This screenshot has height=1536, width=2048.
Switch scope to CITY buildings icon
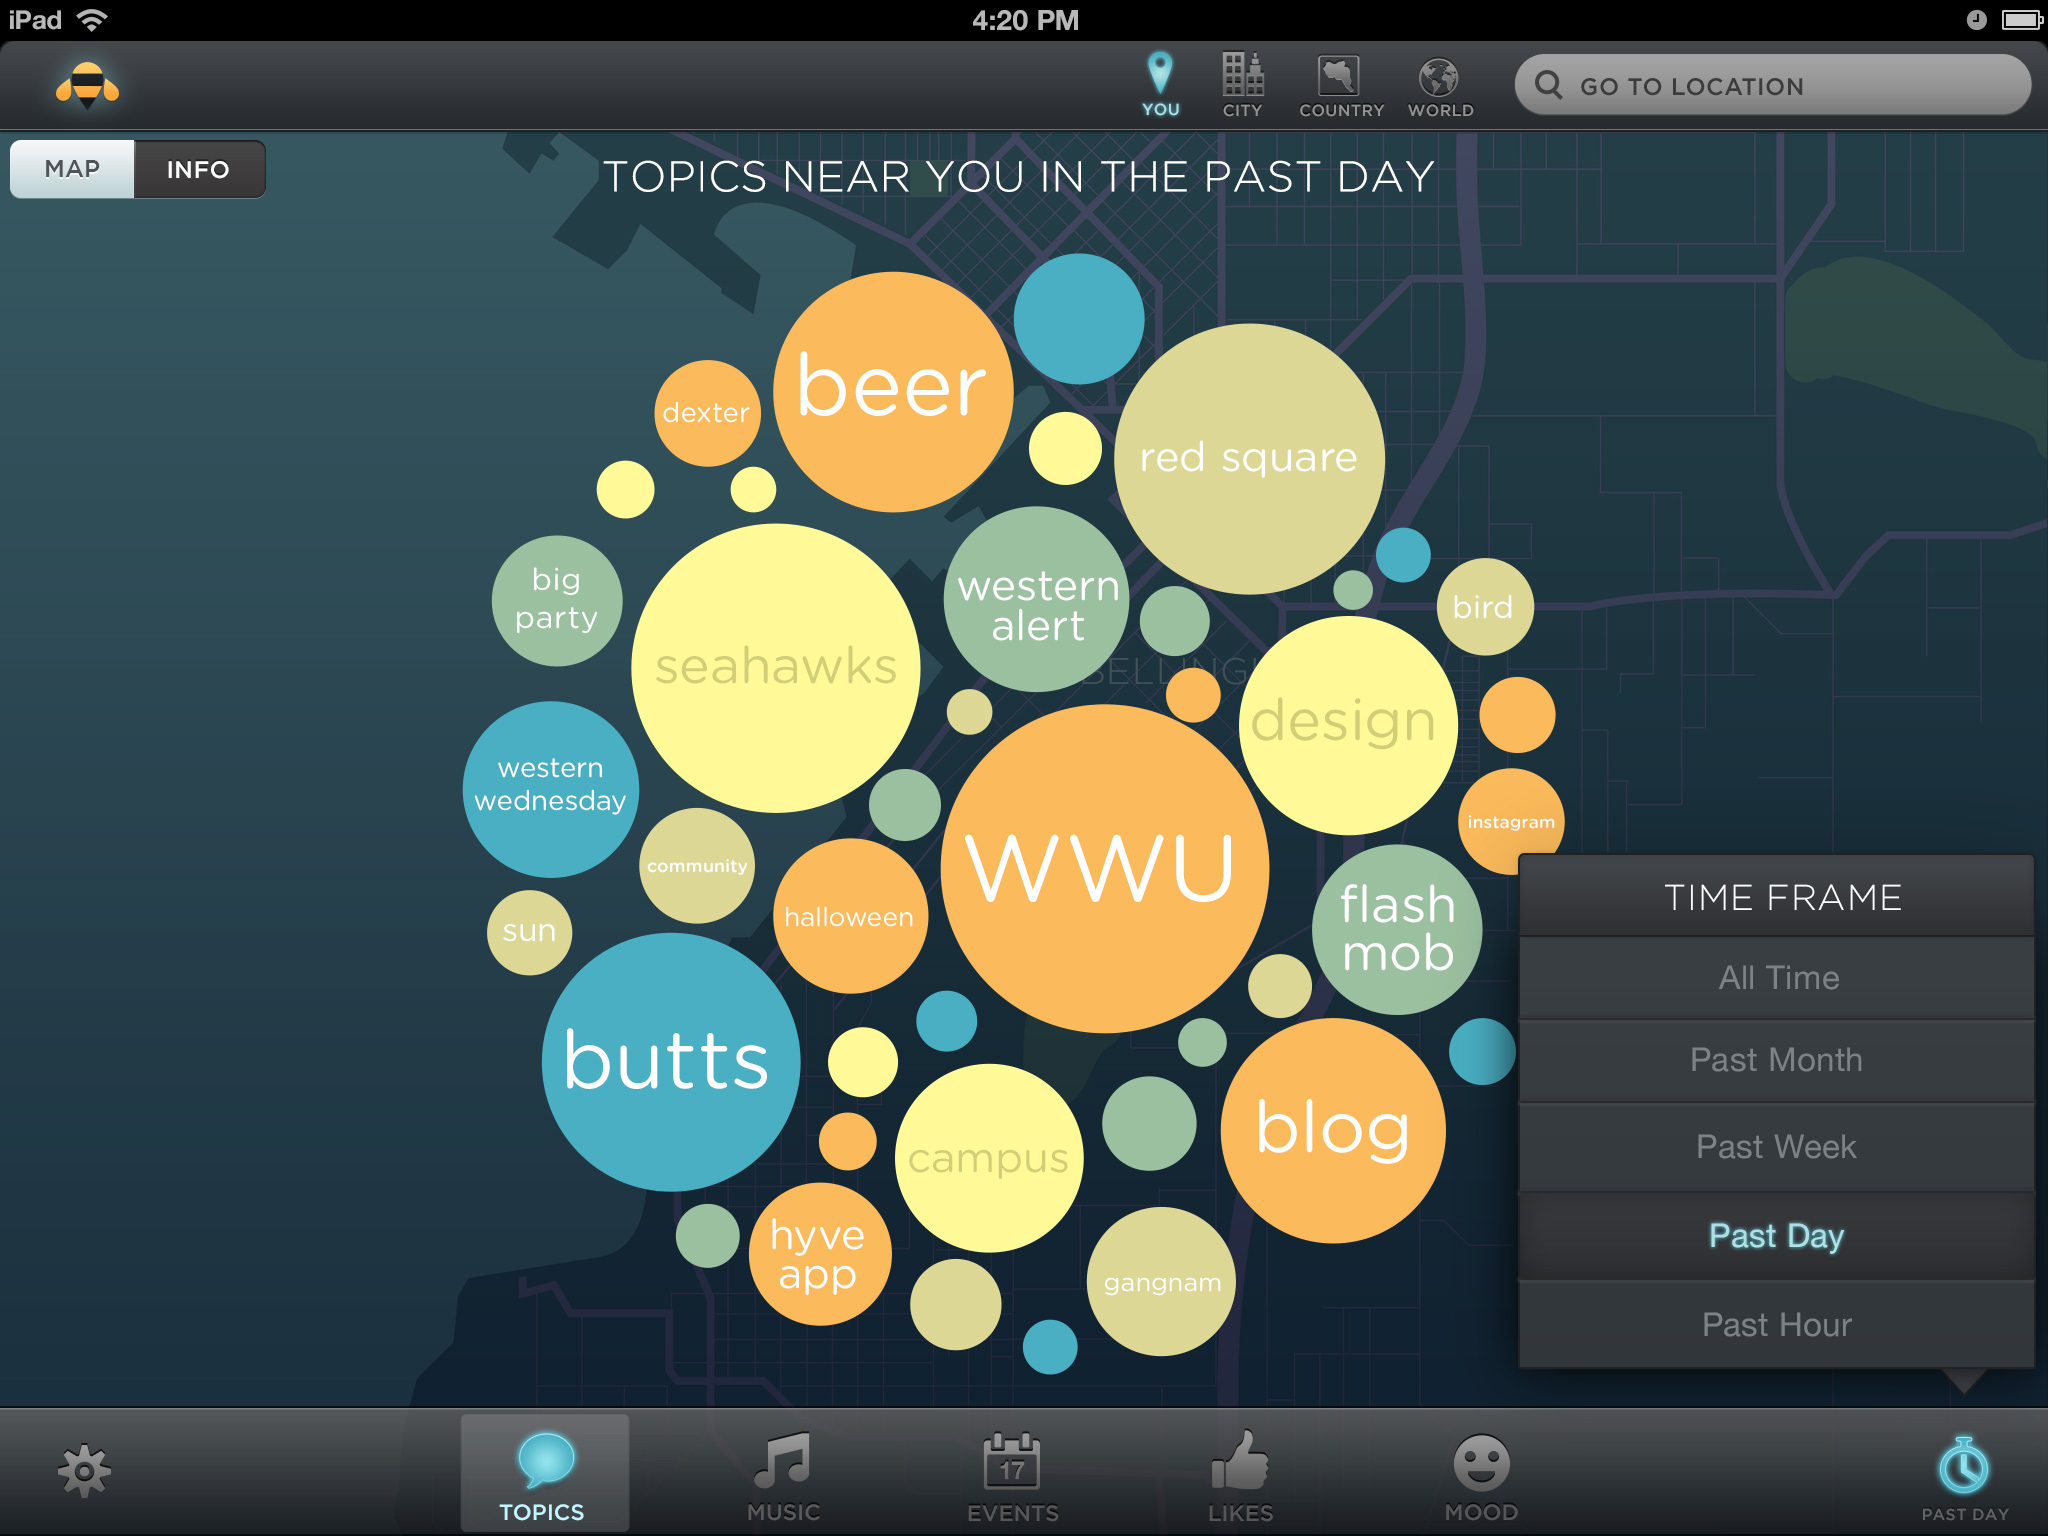[x=1242, y=74]
